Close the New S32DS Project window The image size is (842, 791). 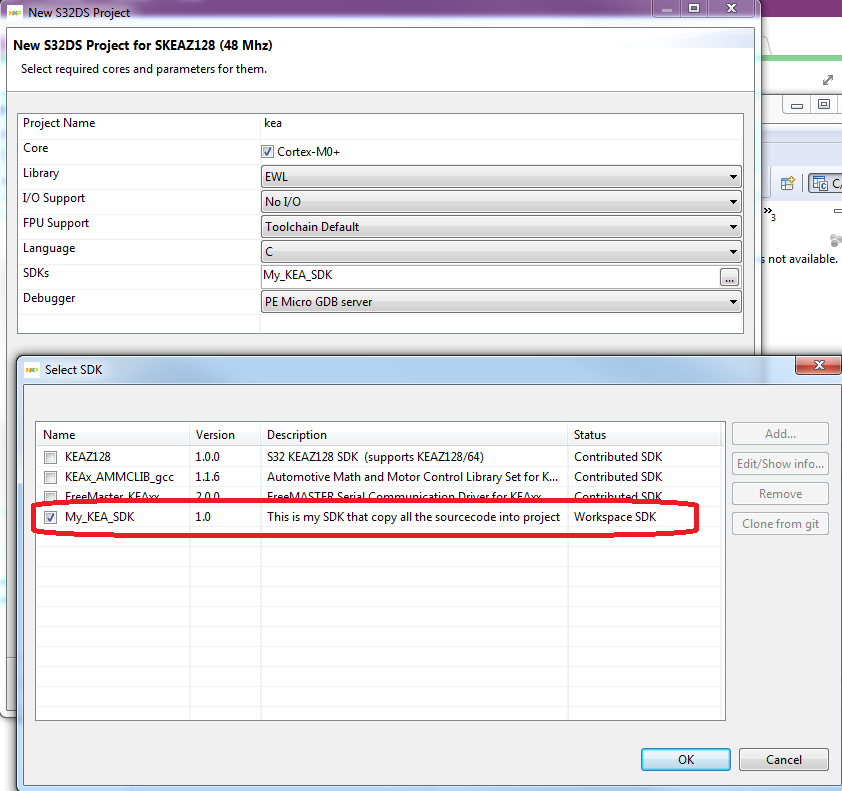click(731, 8)
